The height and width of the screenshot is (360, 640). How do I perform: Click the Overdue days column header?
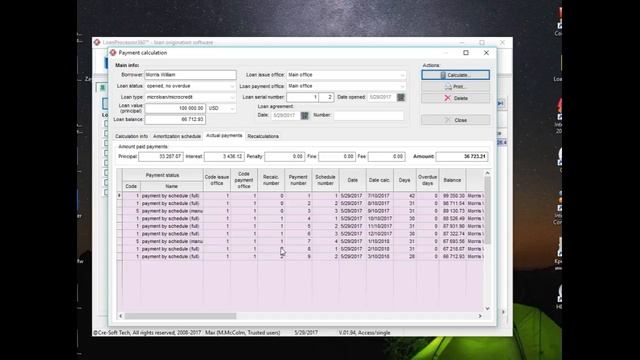(427, 180)
